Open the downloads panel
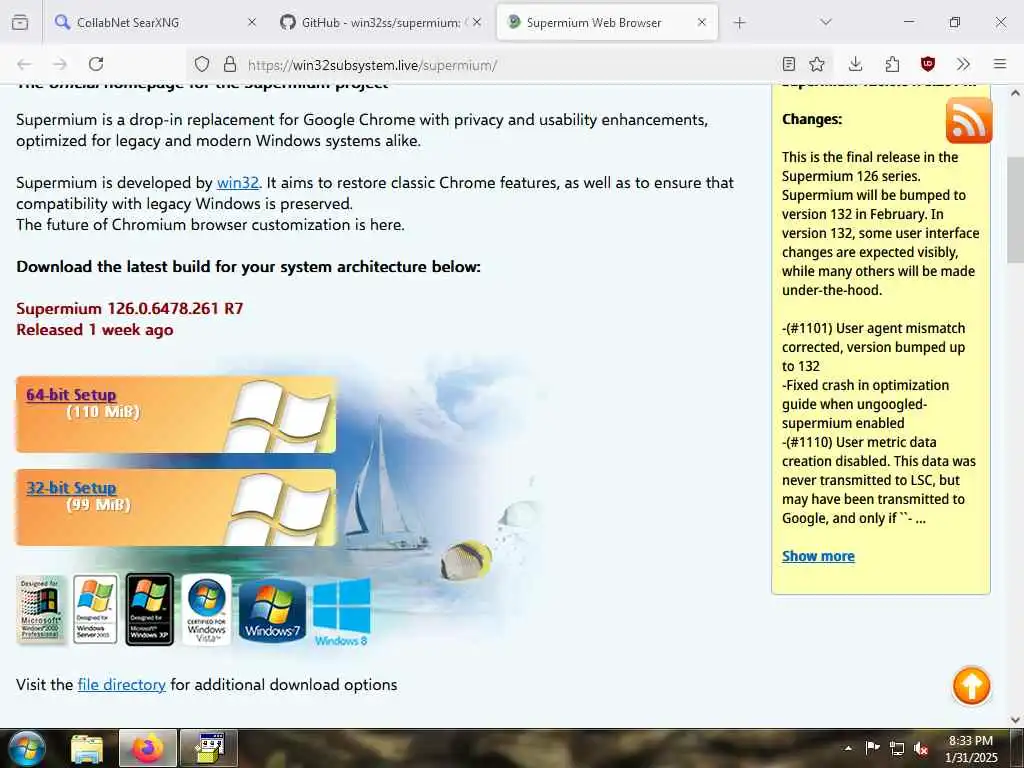The image size is (1024, 768). coord(855,64)
